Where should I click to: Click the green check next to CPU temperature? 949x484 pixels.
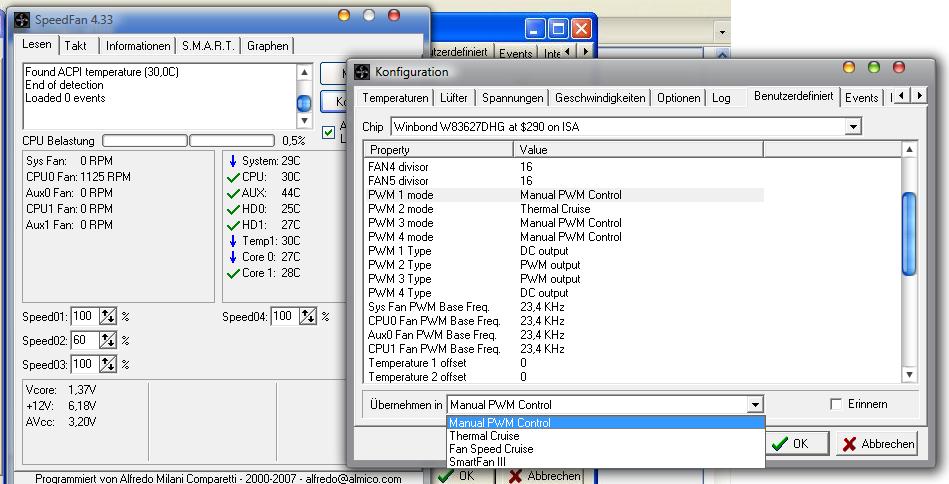(x=233, y=177)
